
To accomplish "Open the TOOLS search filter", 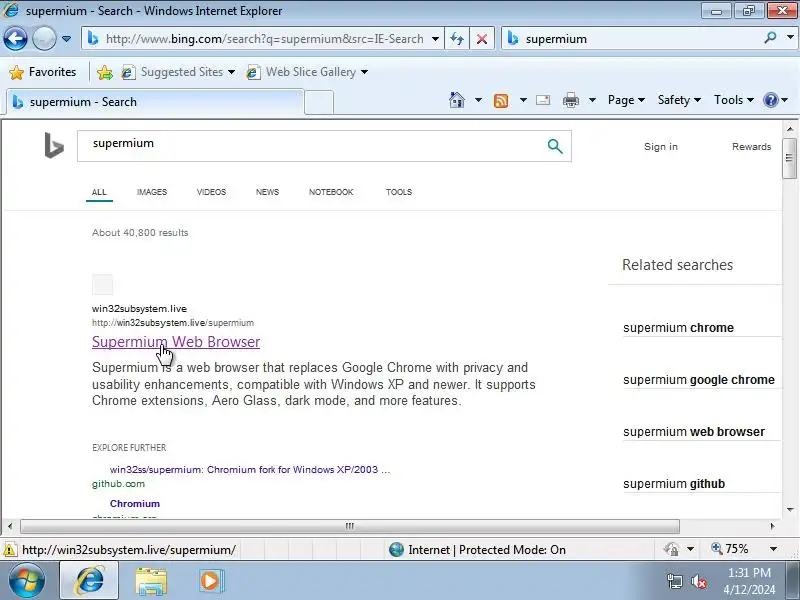I will click(x=399, y=192).
